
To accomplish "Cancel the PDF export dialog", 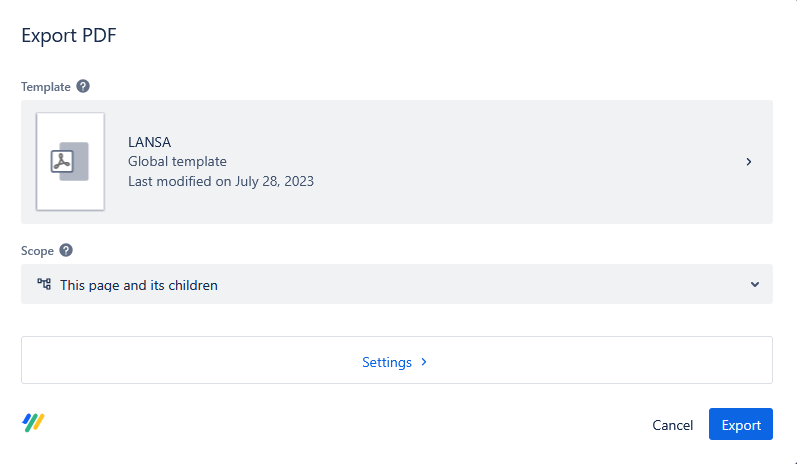I will point(672,425).
